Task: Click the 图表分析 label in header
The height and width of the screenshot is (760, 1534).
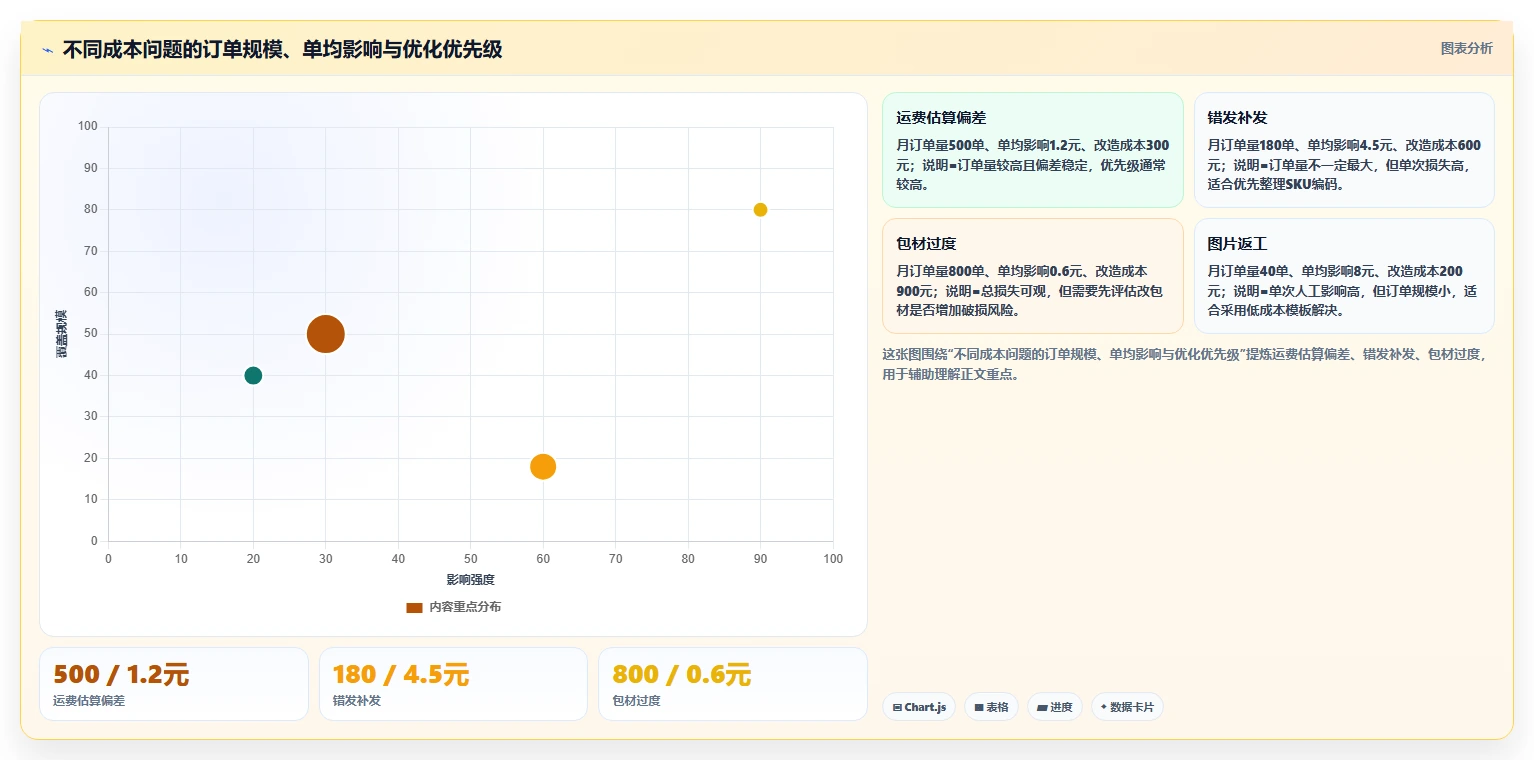Action: (x=1466, y=48)
